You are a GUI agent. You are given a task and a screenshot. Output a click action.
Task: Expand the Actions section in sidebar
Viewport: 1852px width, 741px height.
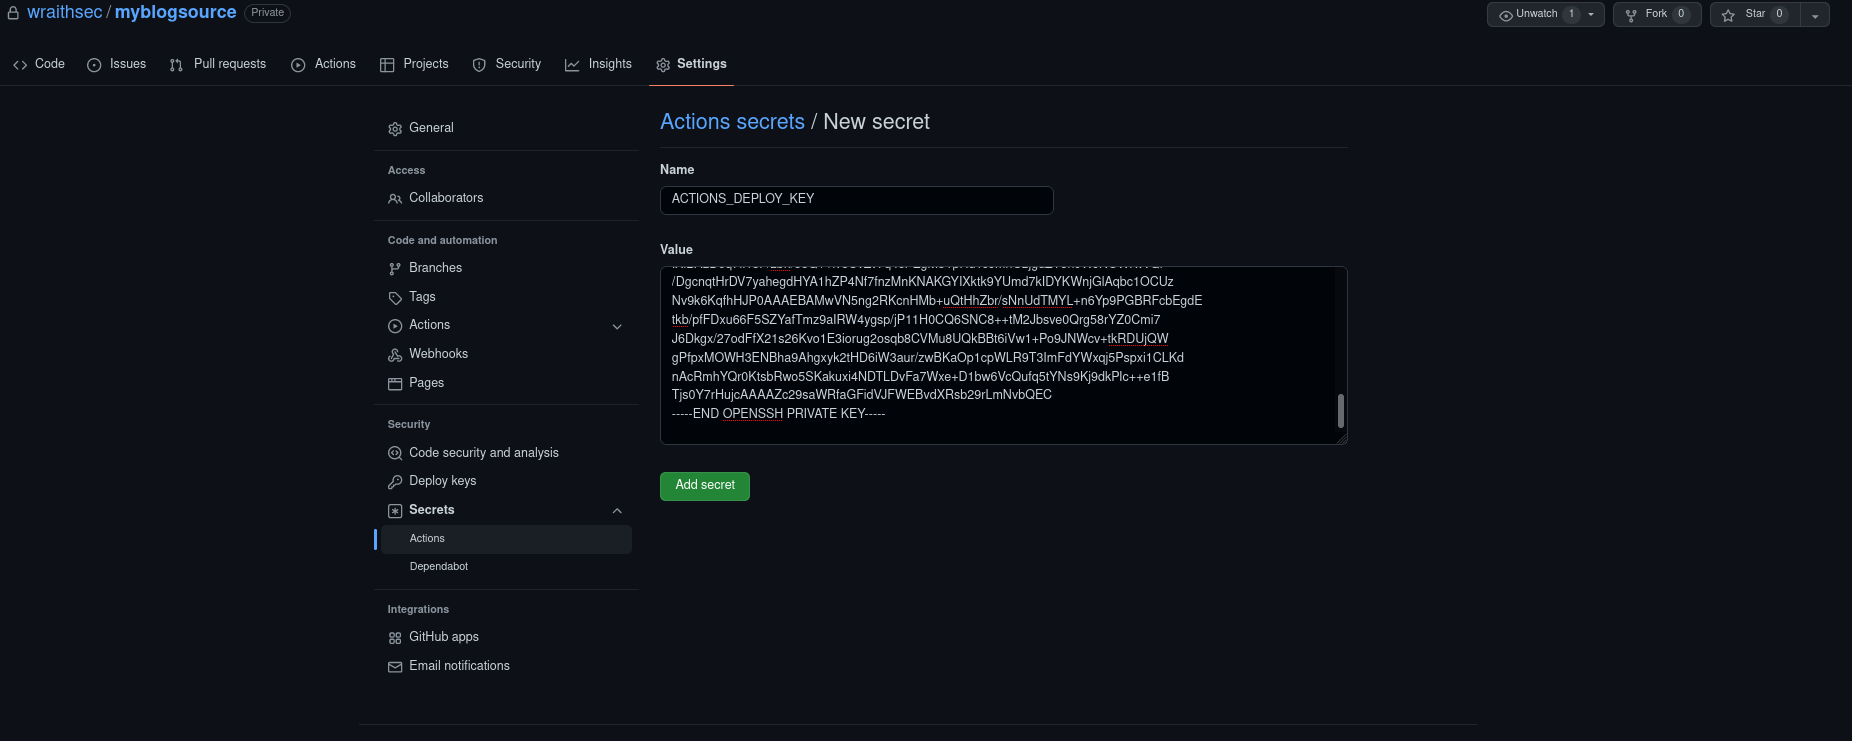(617, 326)
